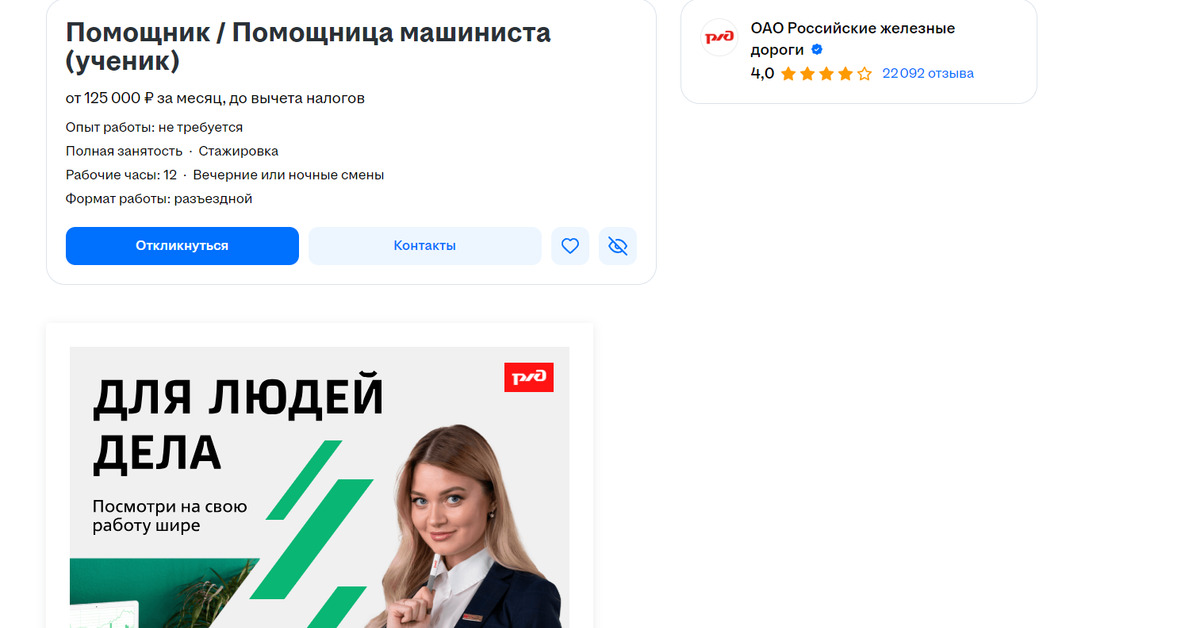Screen dimensions: 1200x628
Task: Hide this vacancy using crossed-eye icon
Action: click(x=618, y=246)
